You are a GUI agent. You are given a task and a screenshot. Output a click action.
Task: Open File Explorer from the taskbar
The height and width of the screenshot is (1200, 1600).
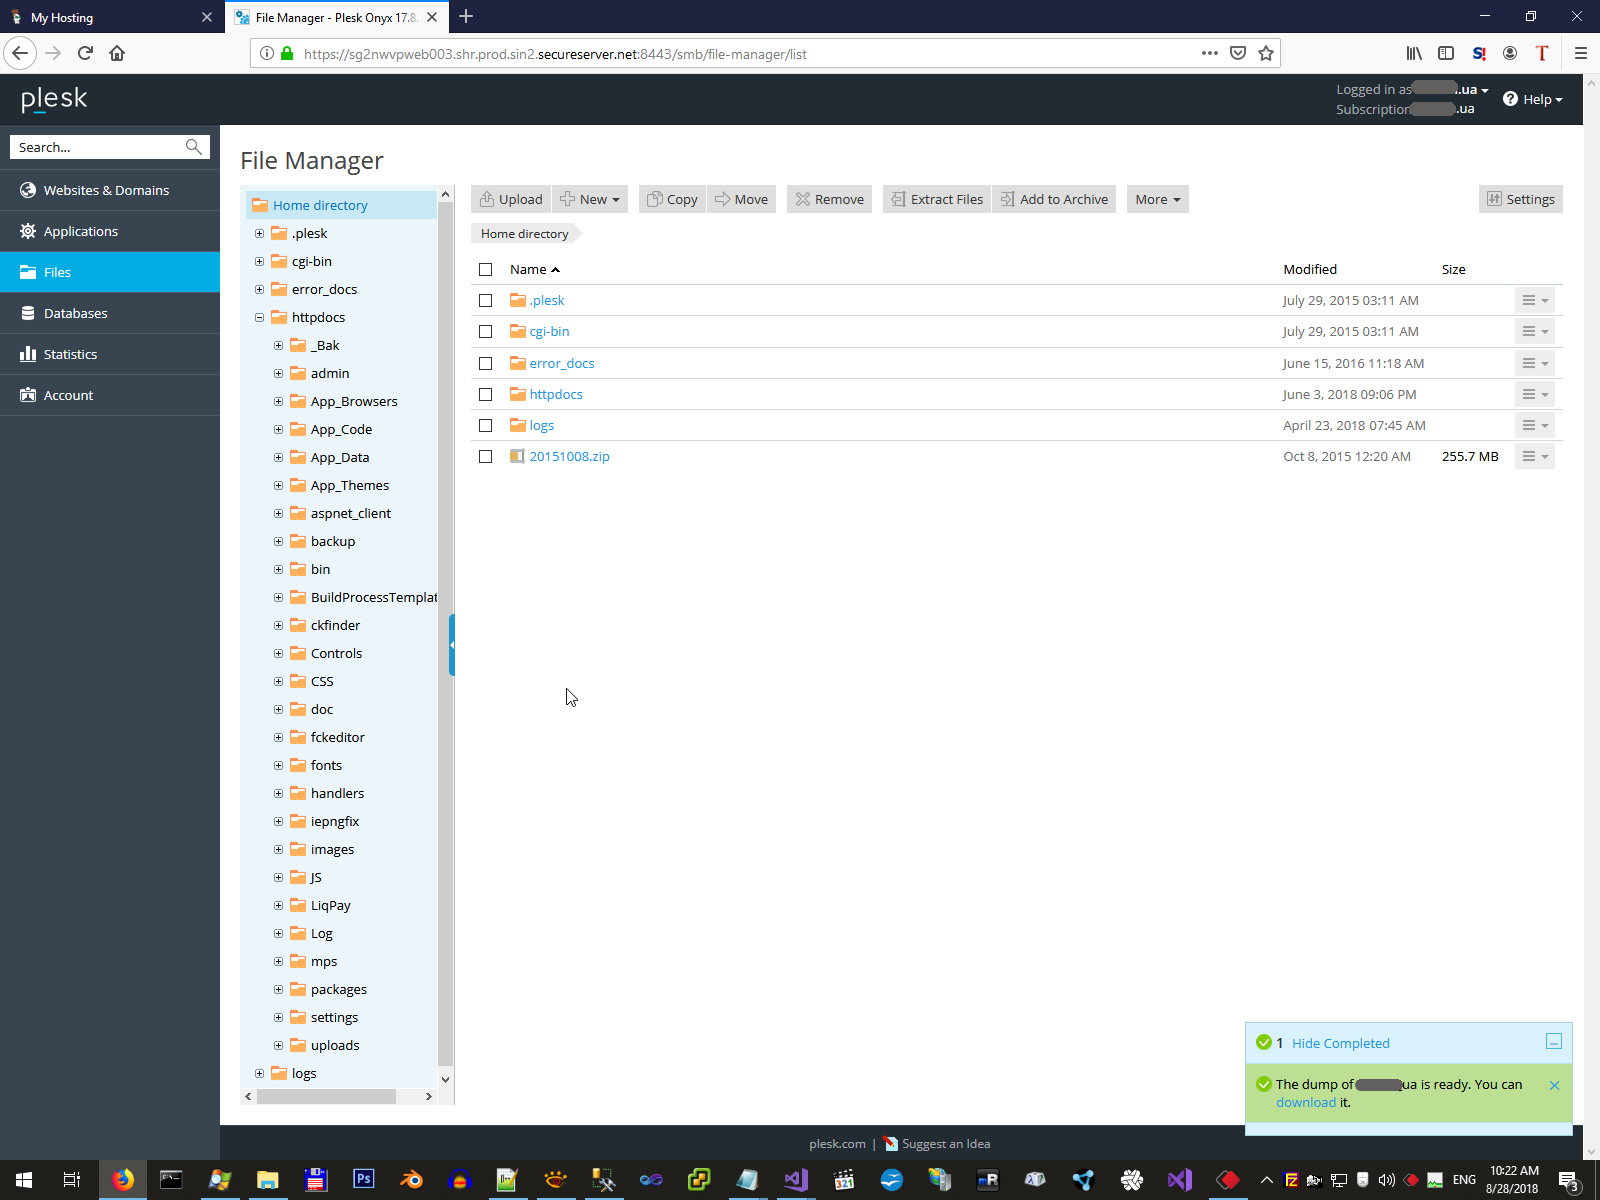point(267,1180)
